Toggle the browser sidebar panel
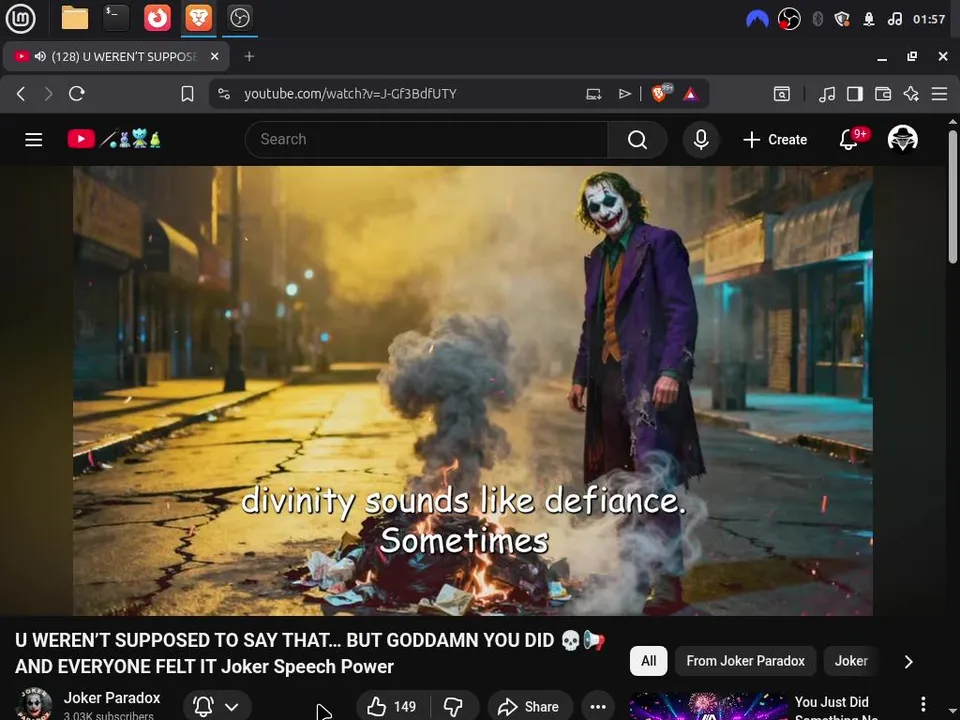Image resolution: width=960 pixels, height=720 pixels. tap(855, 94)
